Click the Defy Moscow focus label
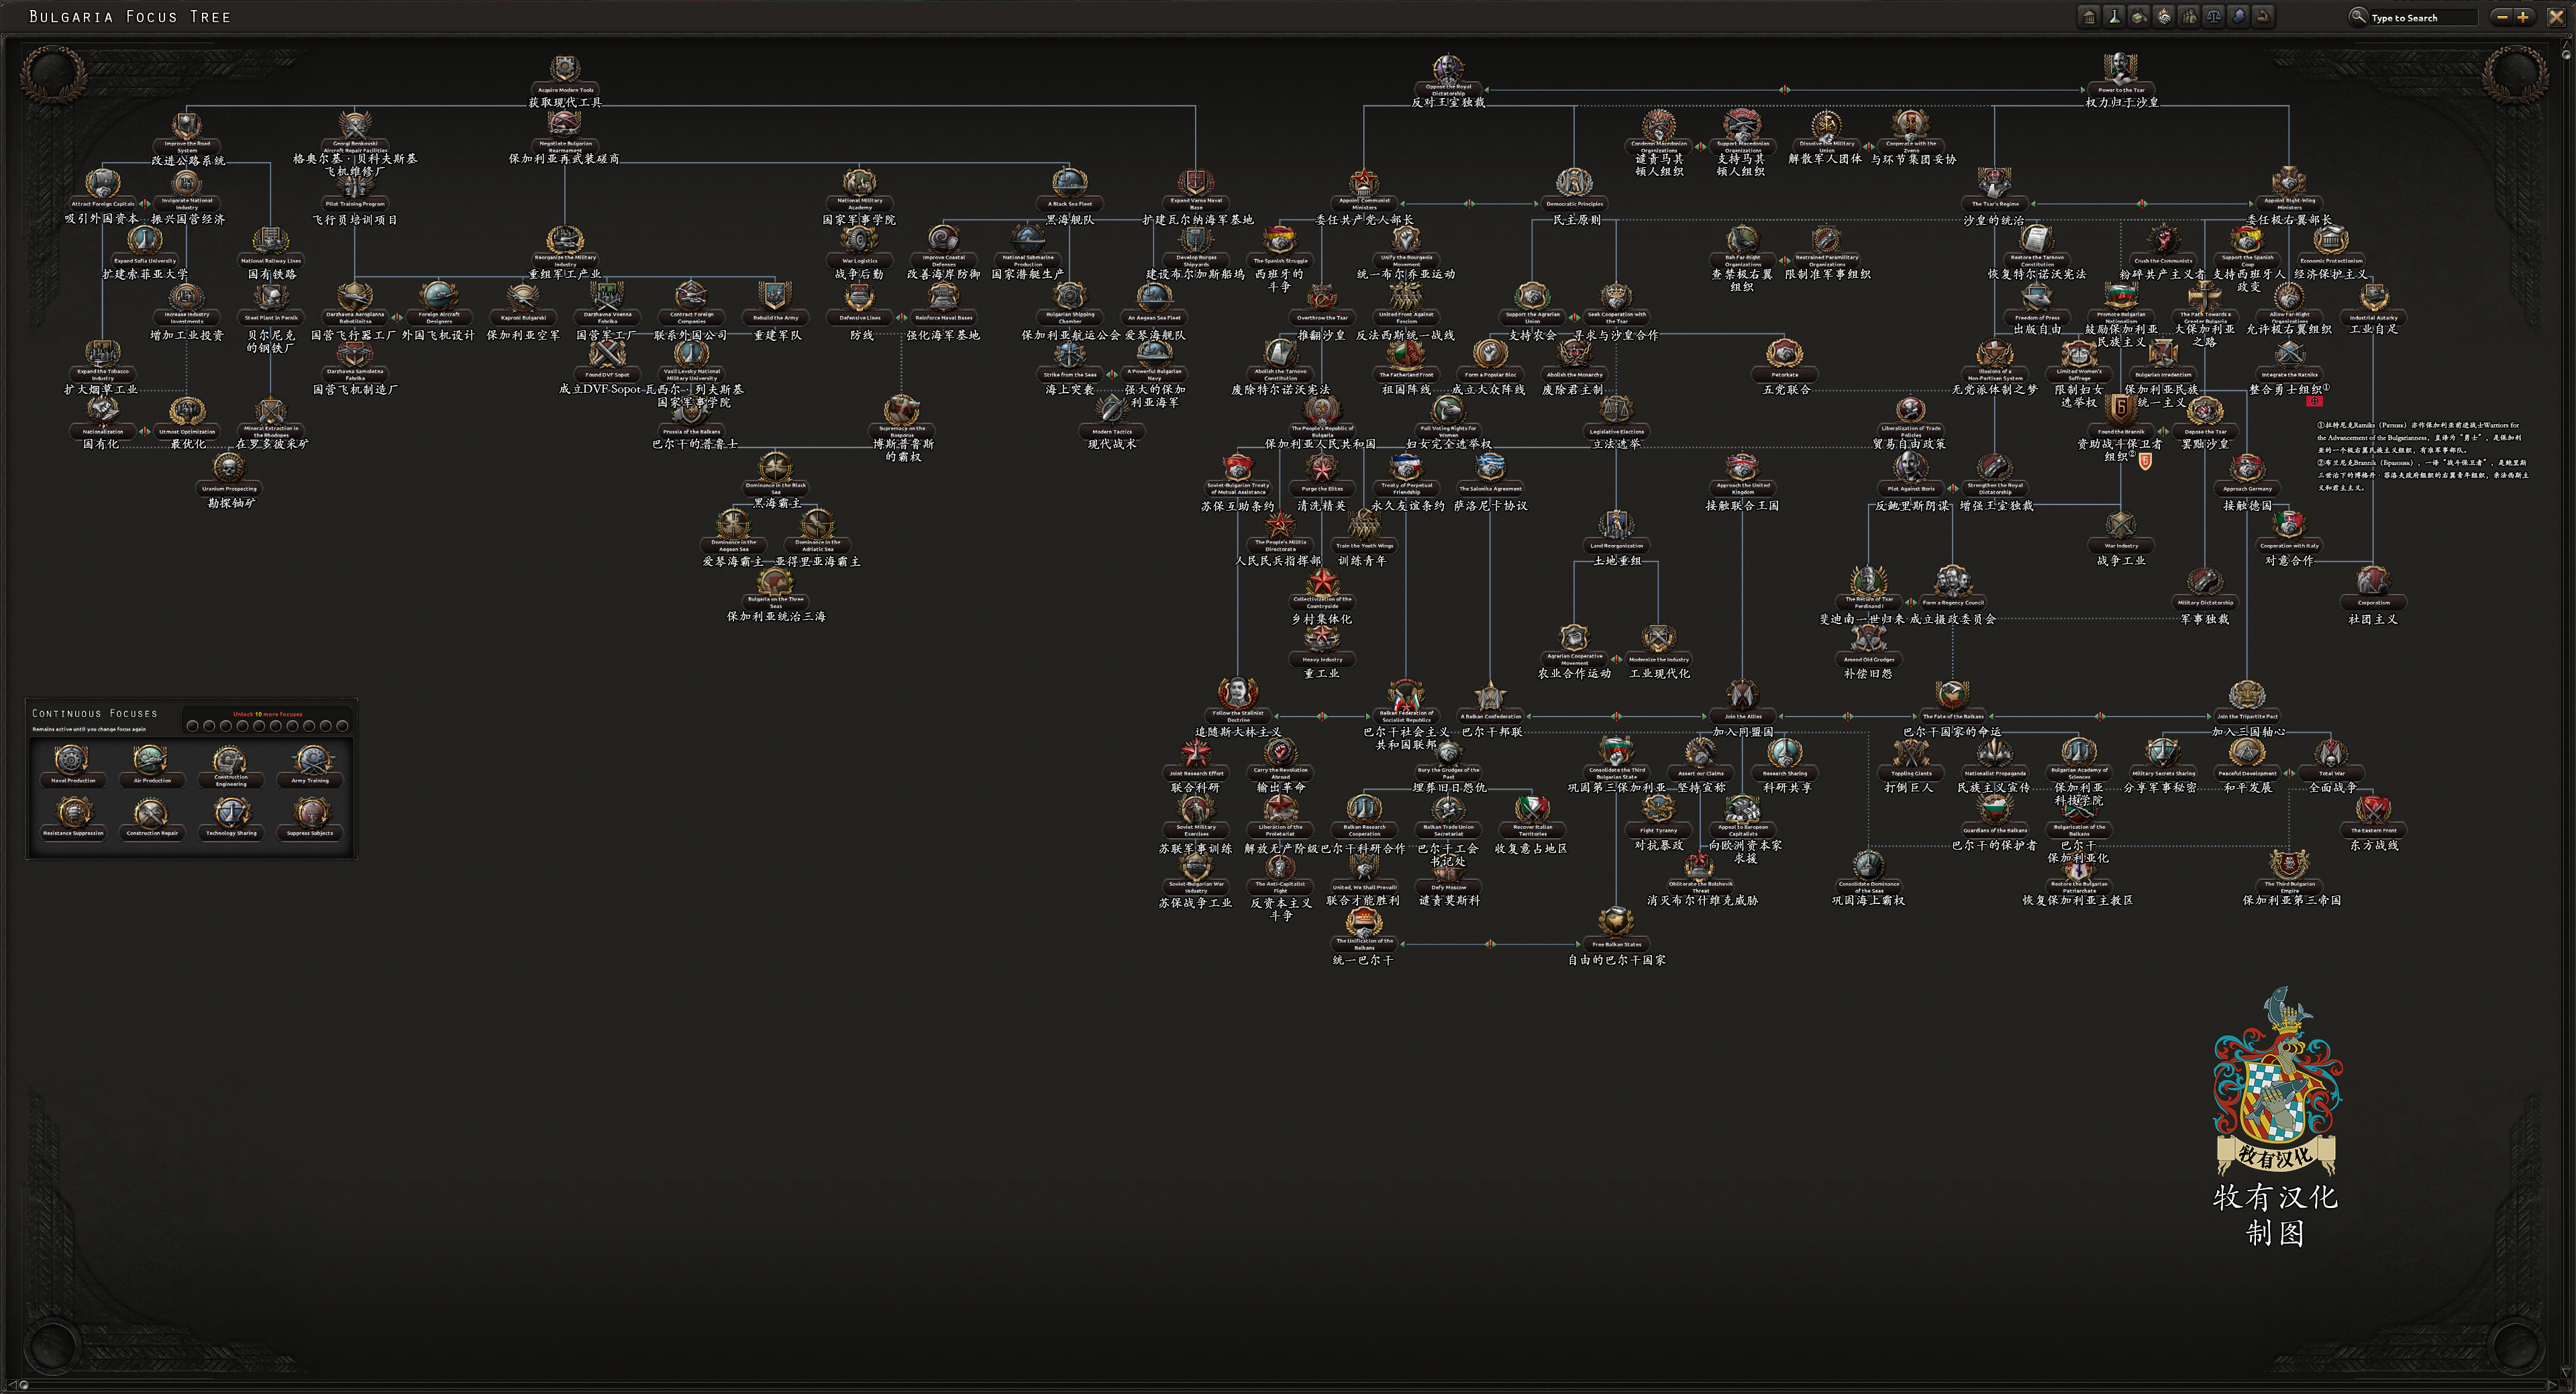This screenshot has height=1394, width=2576. pyautogui.click(x=1448, y=887)
